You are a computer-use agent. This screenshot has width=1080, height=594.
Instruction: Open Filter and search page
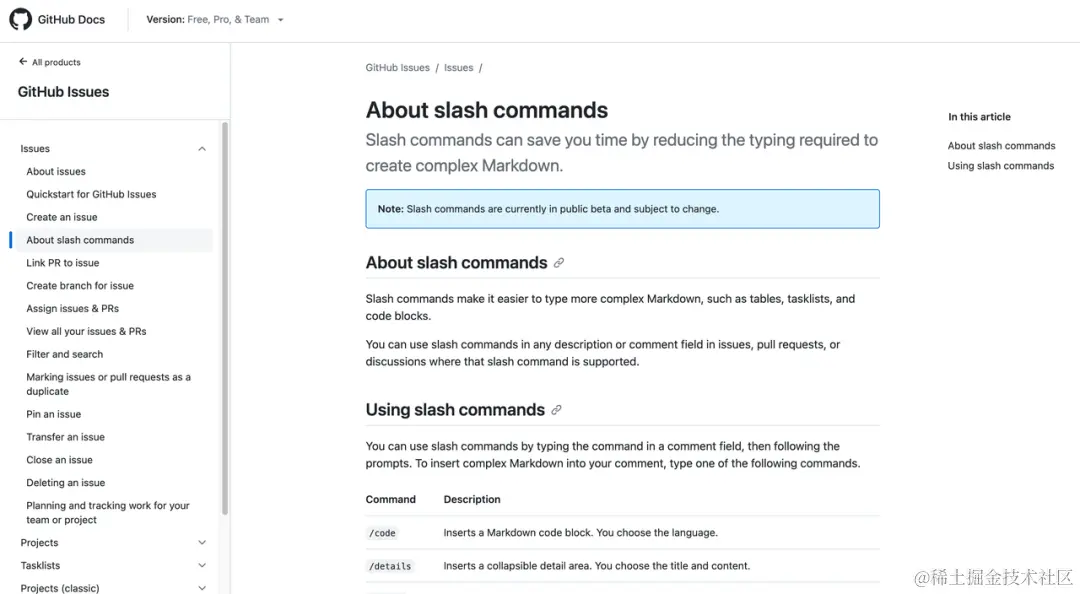[64, 354]
